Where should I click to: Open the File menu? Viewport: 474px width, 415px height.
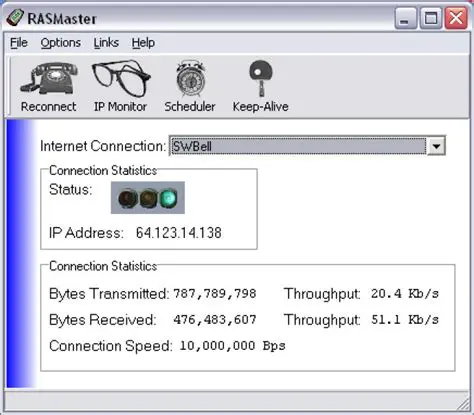(x=19, y=43)
